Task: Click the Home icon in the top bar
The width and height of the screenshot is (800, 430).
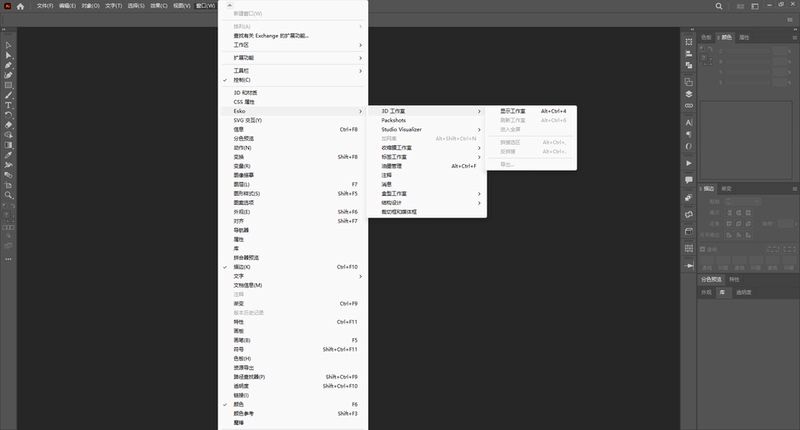Action: (x=20, y=6)
